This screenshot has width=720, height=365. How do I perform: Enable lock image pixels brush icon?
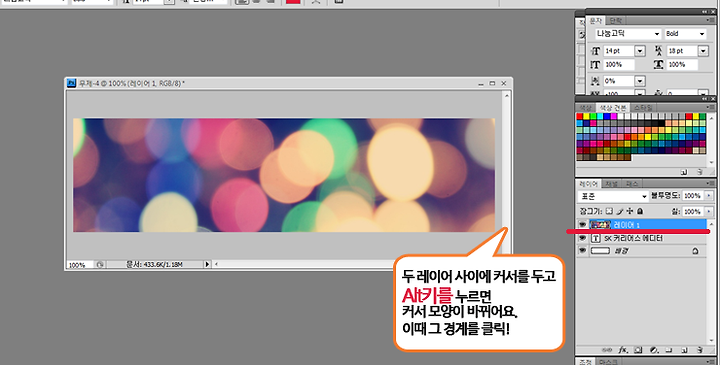[x=619, y=211]
